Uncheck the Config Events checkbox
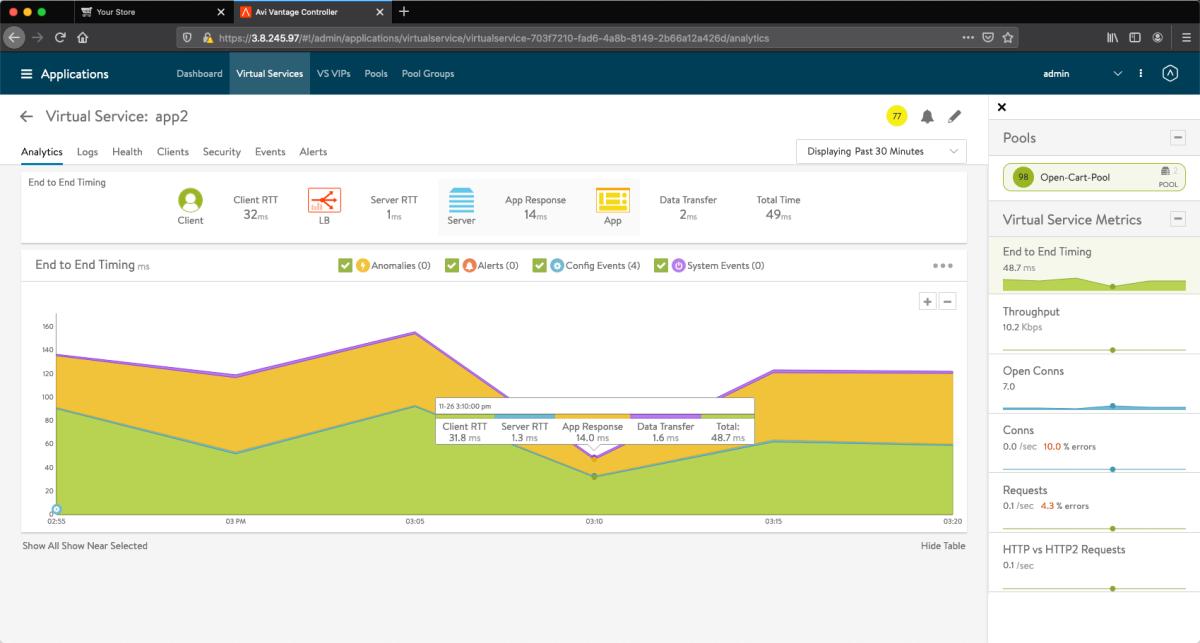 540,265
